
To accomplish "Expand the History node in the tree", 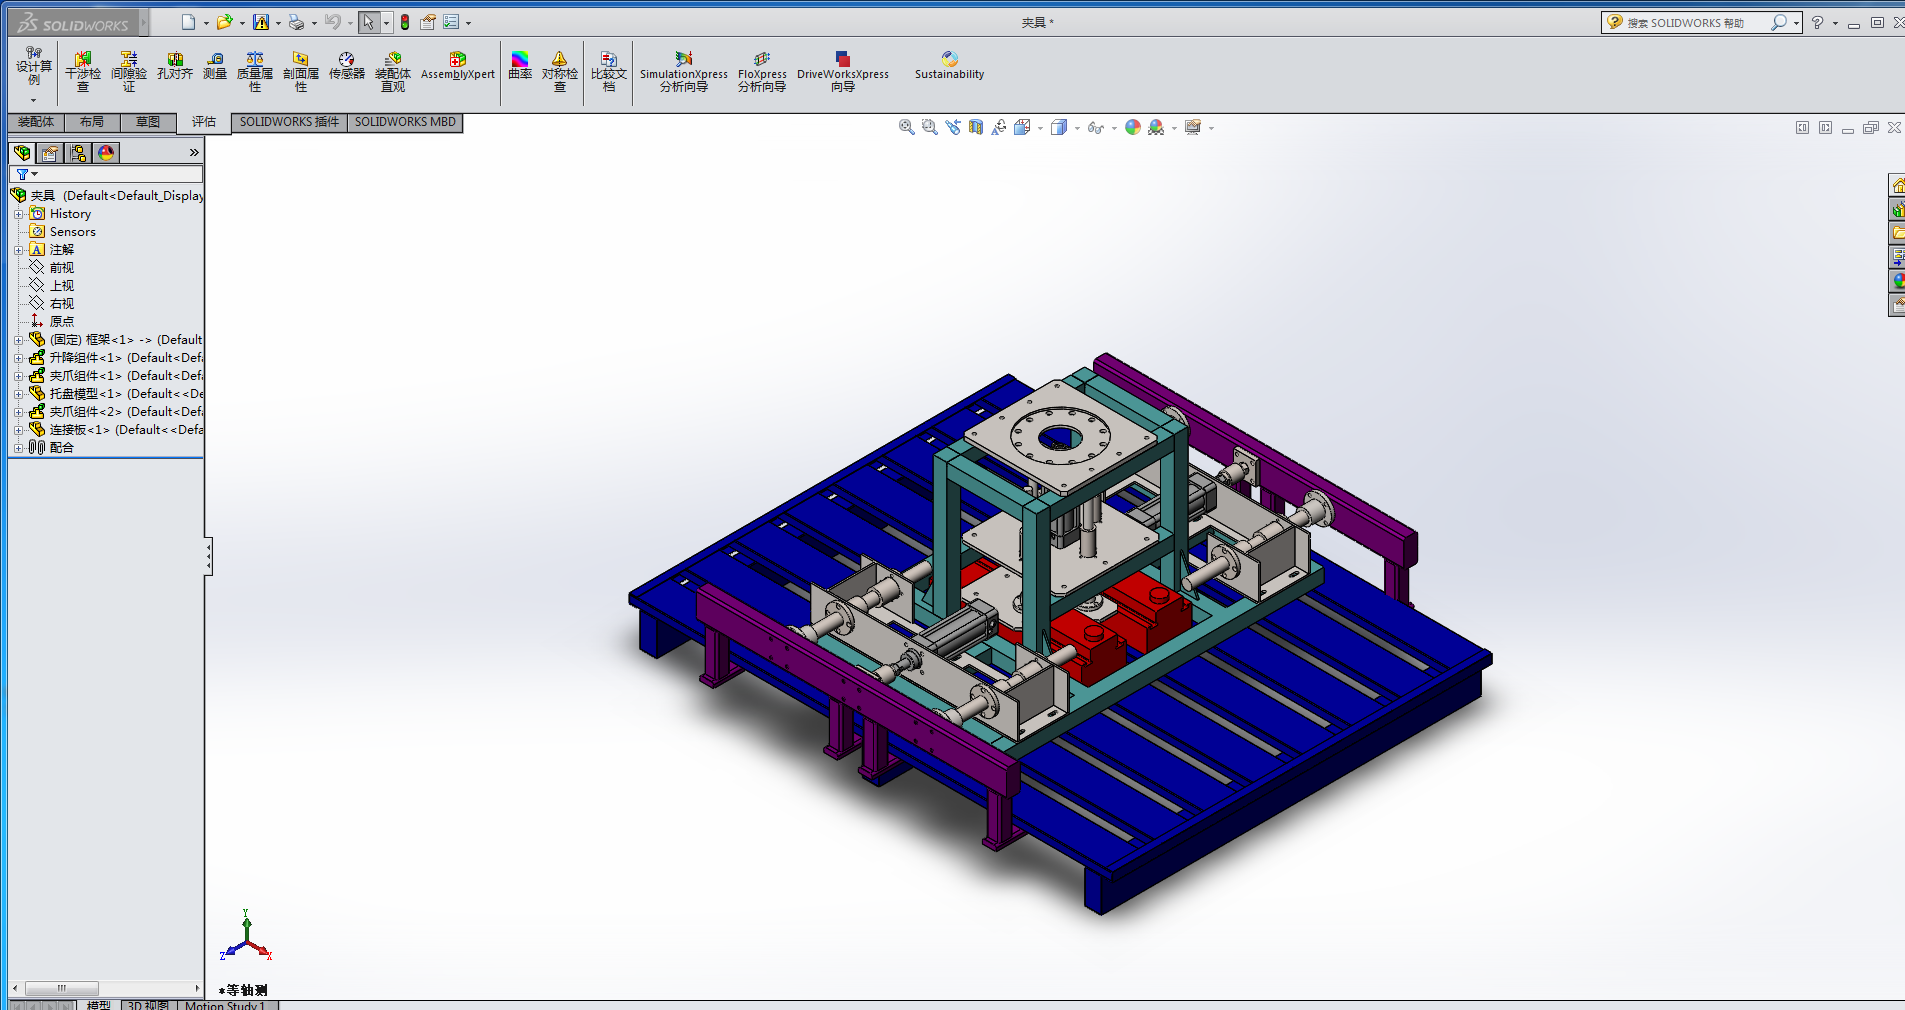I will [18, 214].
